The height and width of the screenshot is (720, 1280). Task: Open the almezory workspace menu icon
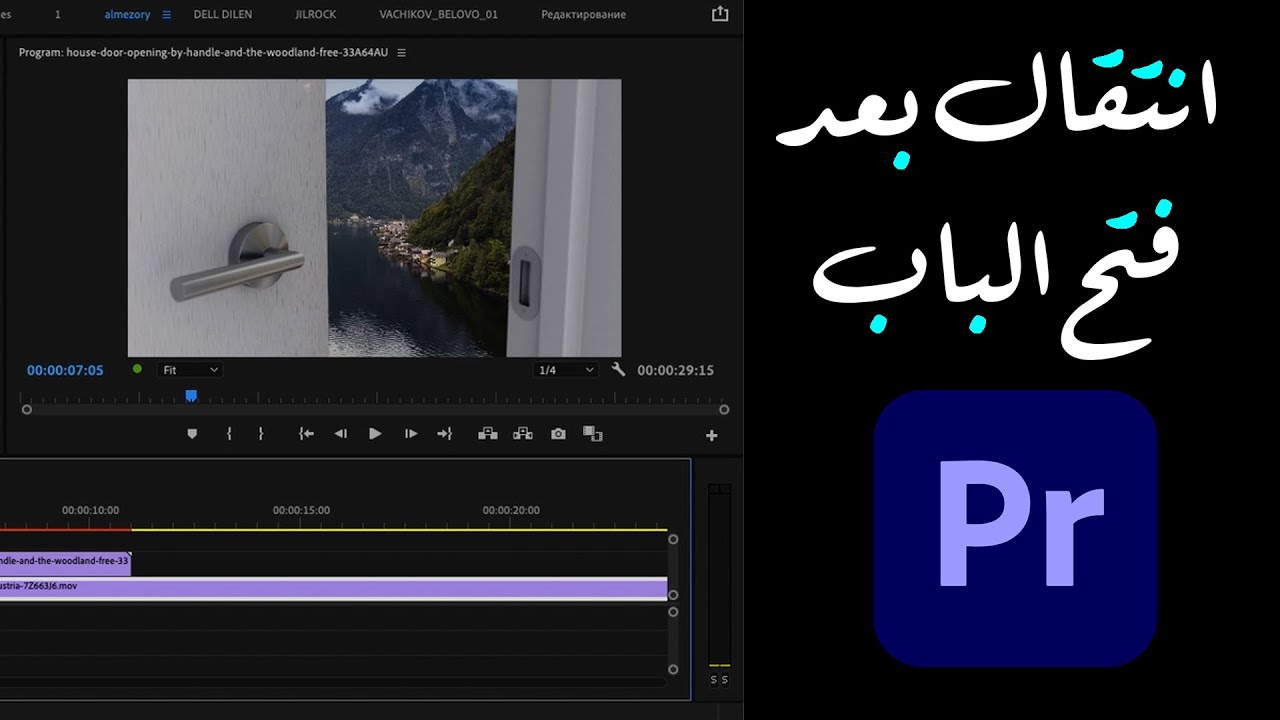[x=167, y=15]
